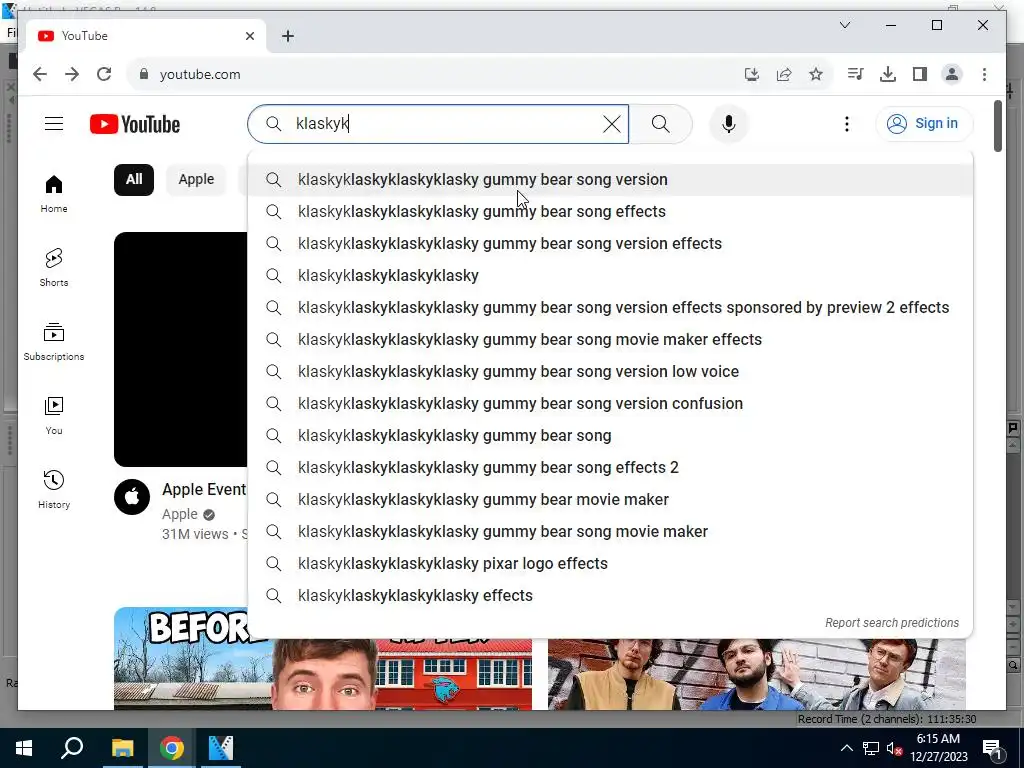The width and height of the screenshot is (1024, 768).
Task: Choose suggestion ending 'gummy bear song movie maker'
Action: (x=611, y=532)
